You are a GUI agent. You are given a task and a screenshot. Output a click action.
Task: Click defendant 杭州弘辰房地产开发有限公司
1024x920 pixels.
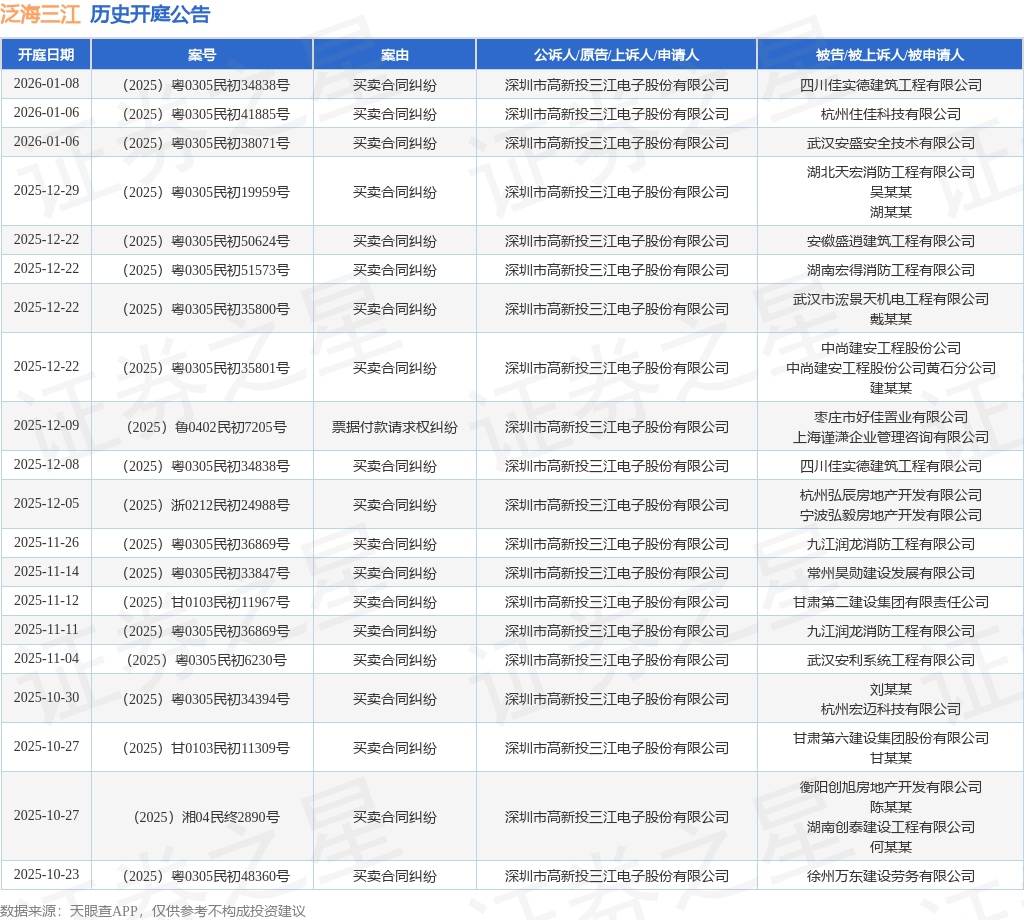pyautogui.click(x=891, y=496)
